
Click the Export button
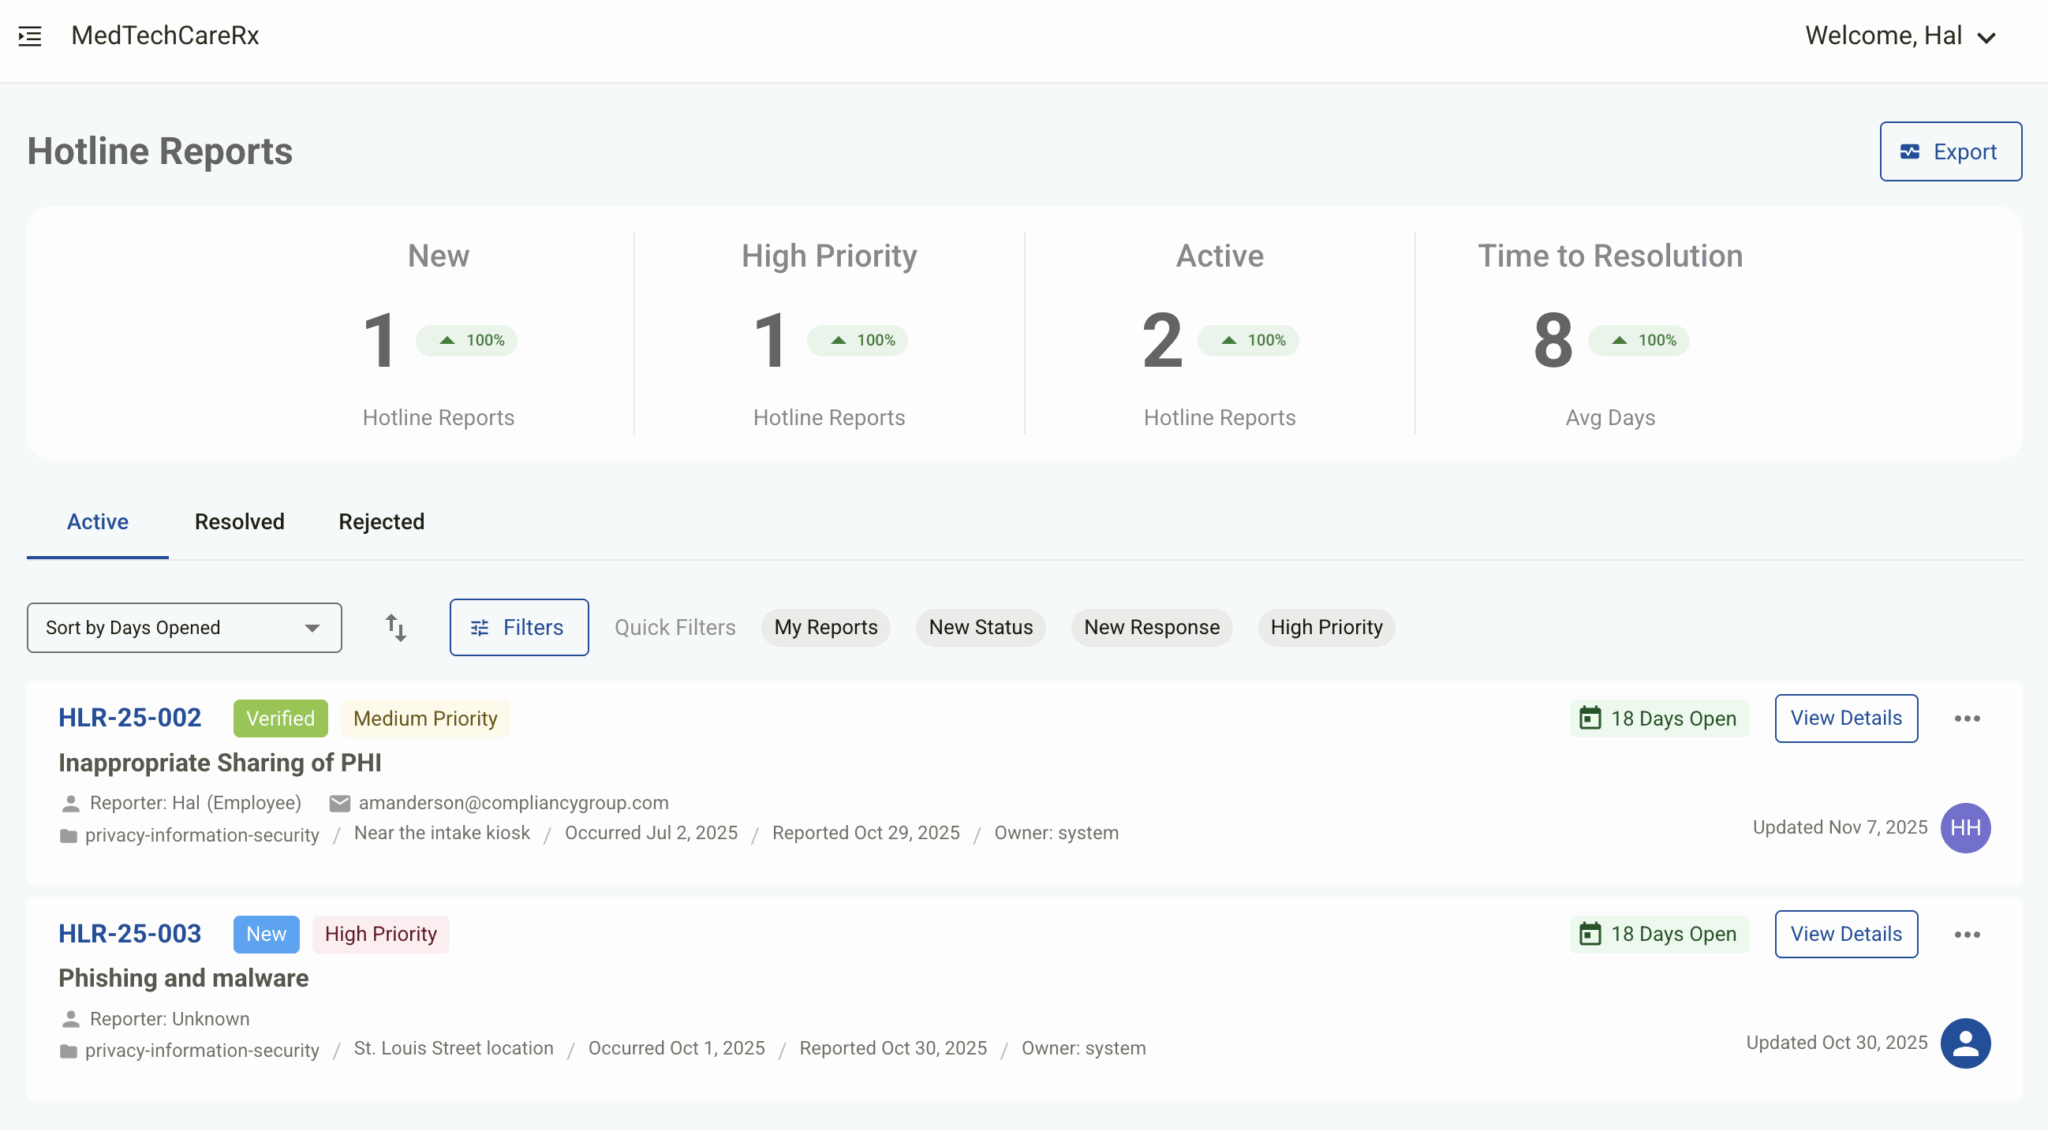point(1949,151)
